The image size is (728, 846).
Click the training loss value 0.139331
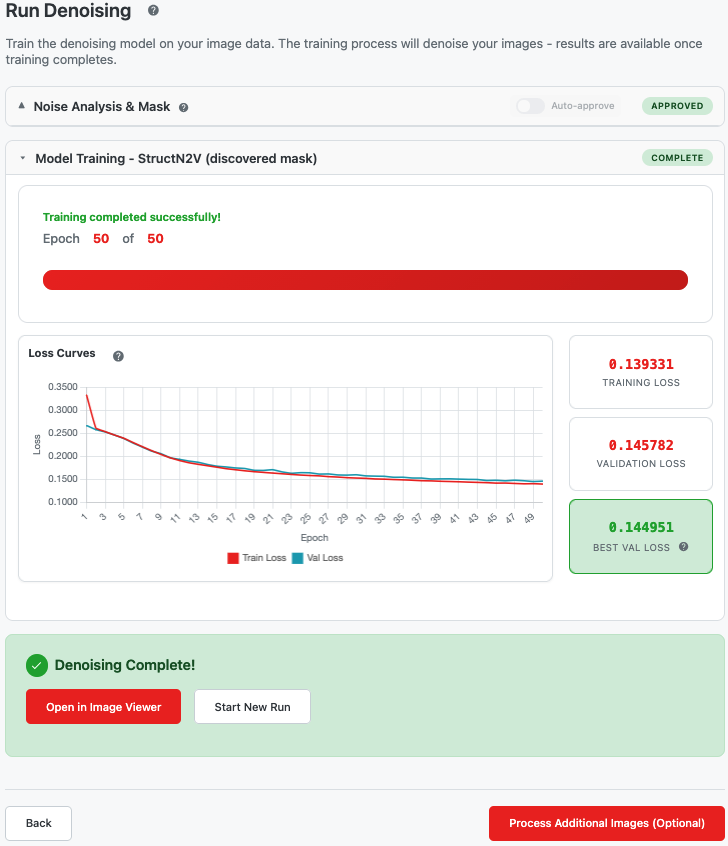pos(641,364)
